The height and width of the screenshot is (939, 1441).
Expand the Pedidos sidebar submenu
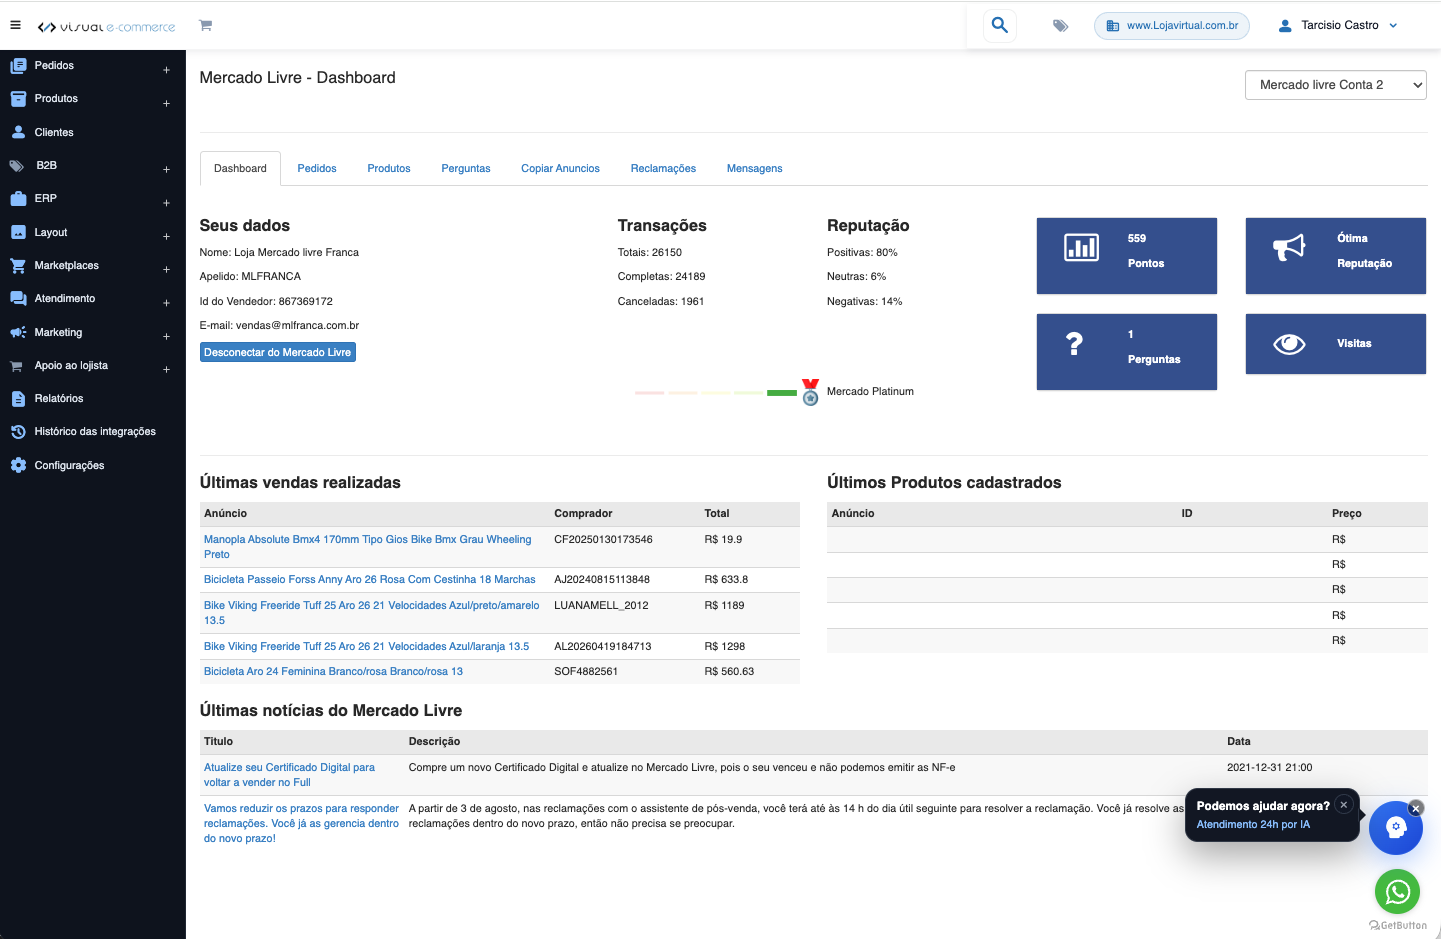167,70
